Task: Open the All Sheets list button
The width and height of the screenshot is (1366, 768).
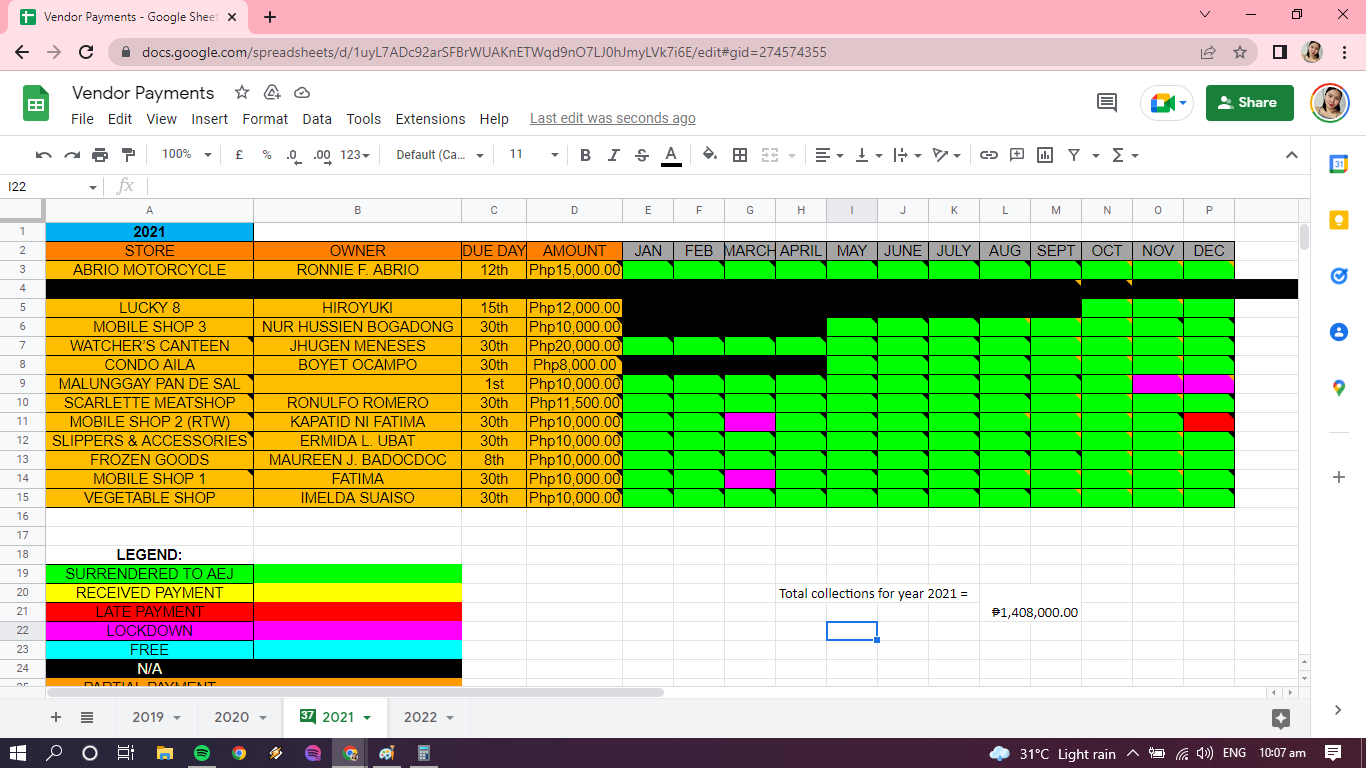Action: click(x=87, y=717)
